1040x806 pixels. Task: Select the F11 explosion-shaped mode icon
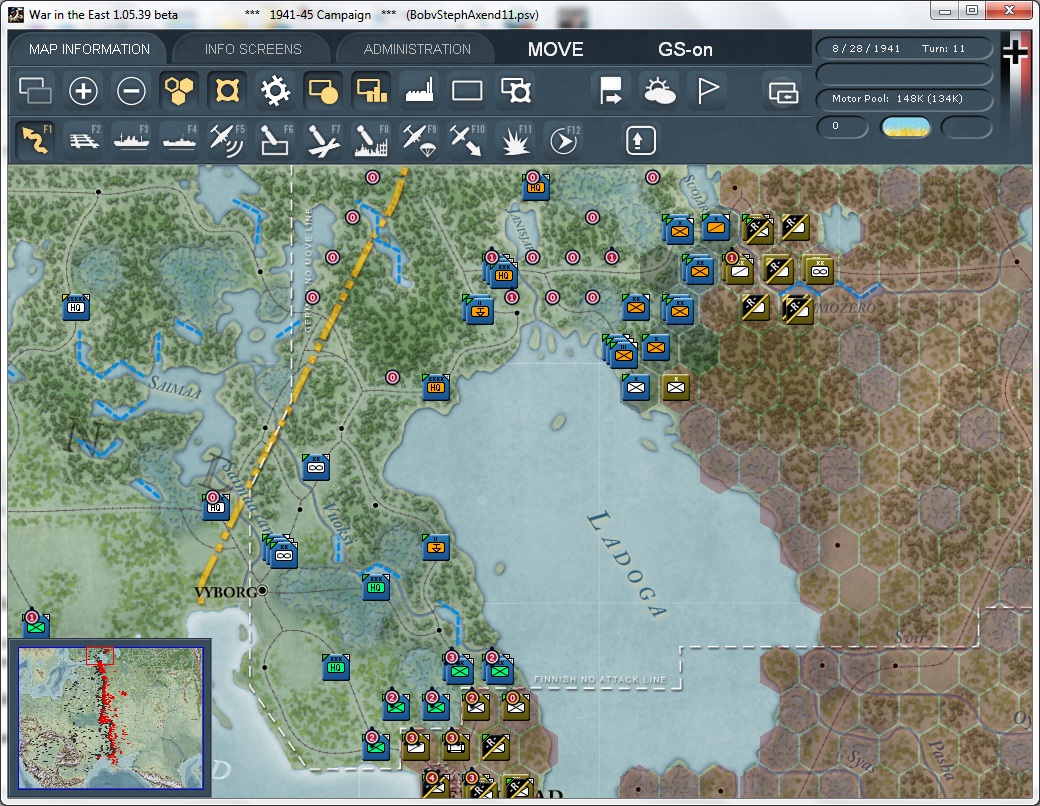click(x=515, y=140)
